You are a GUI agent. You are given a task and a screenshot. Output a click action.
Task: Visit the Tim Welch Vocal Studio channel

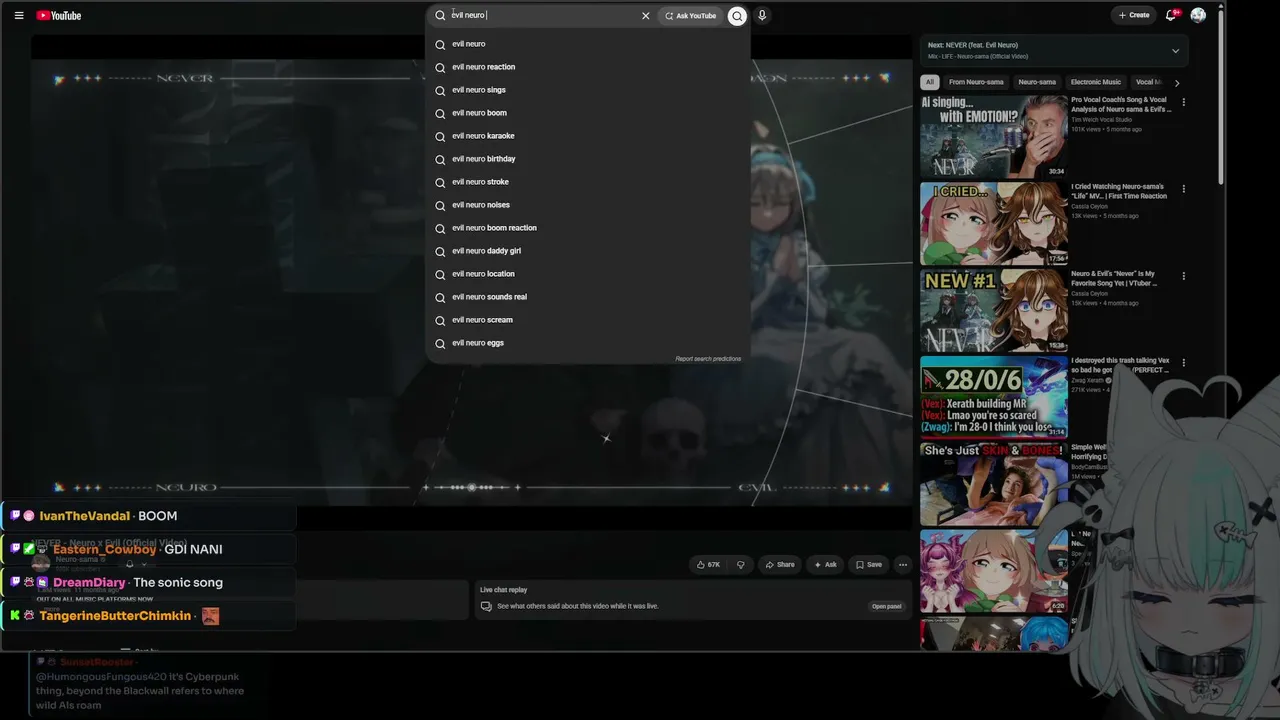point(1101,120)
